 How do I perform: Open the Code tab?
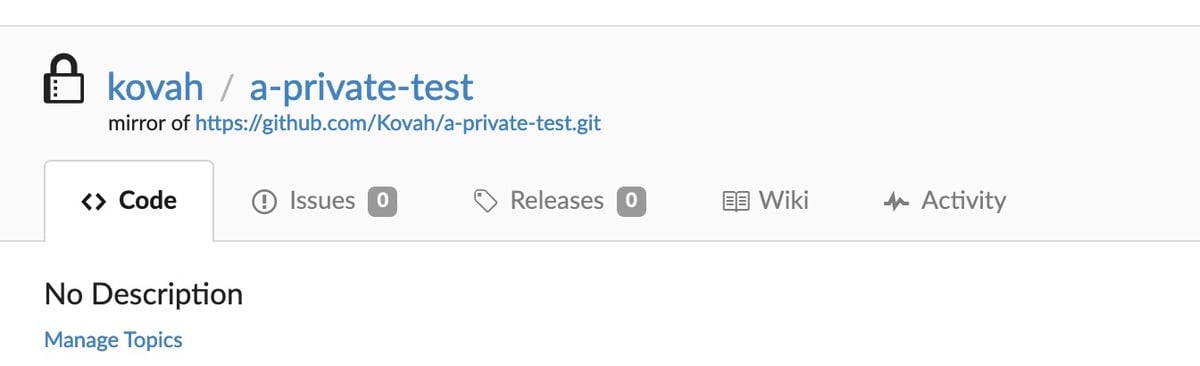click(129, 201)
